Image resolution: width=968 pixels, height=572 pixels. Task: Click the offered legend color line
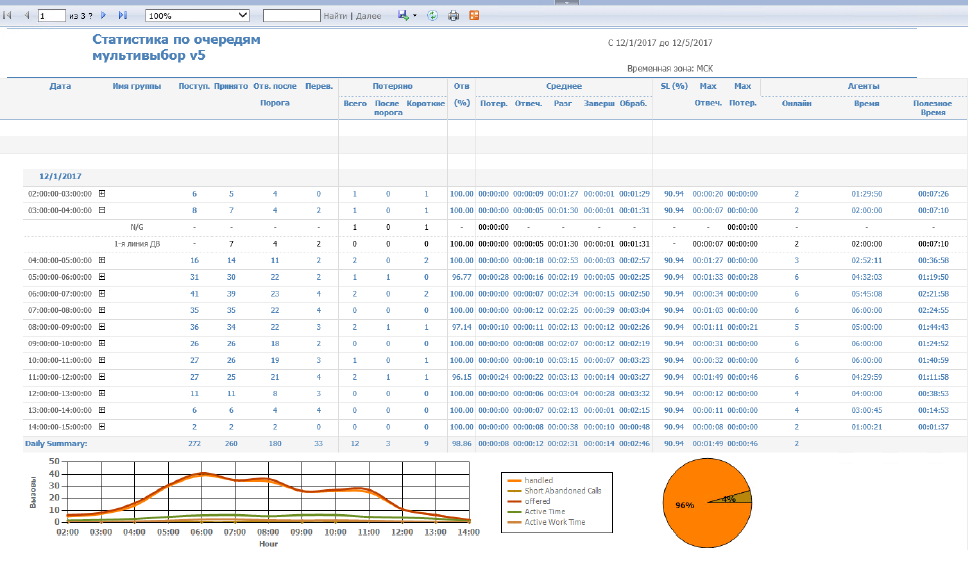tap(514, 501)
